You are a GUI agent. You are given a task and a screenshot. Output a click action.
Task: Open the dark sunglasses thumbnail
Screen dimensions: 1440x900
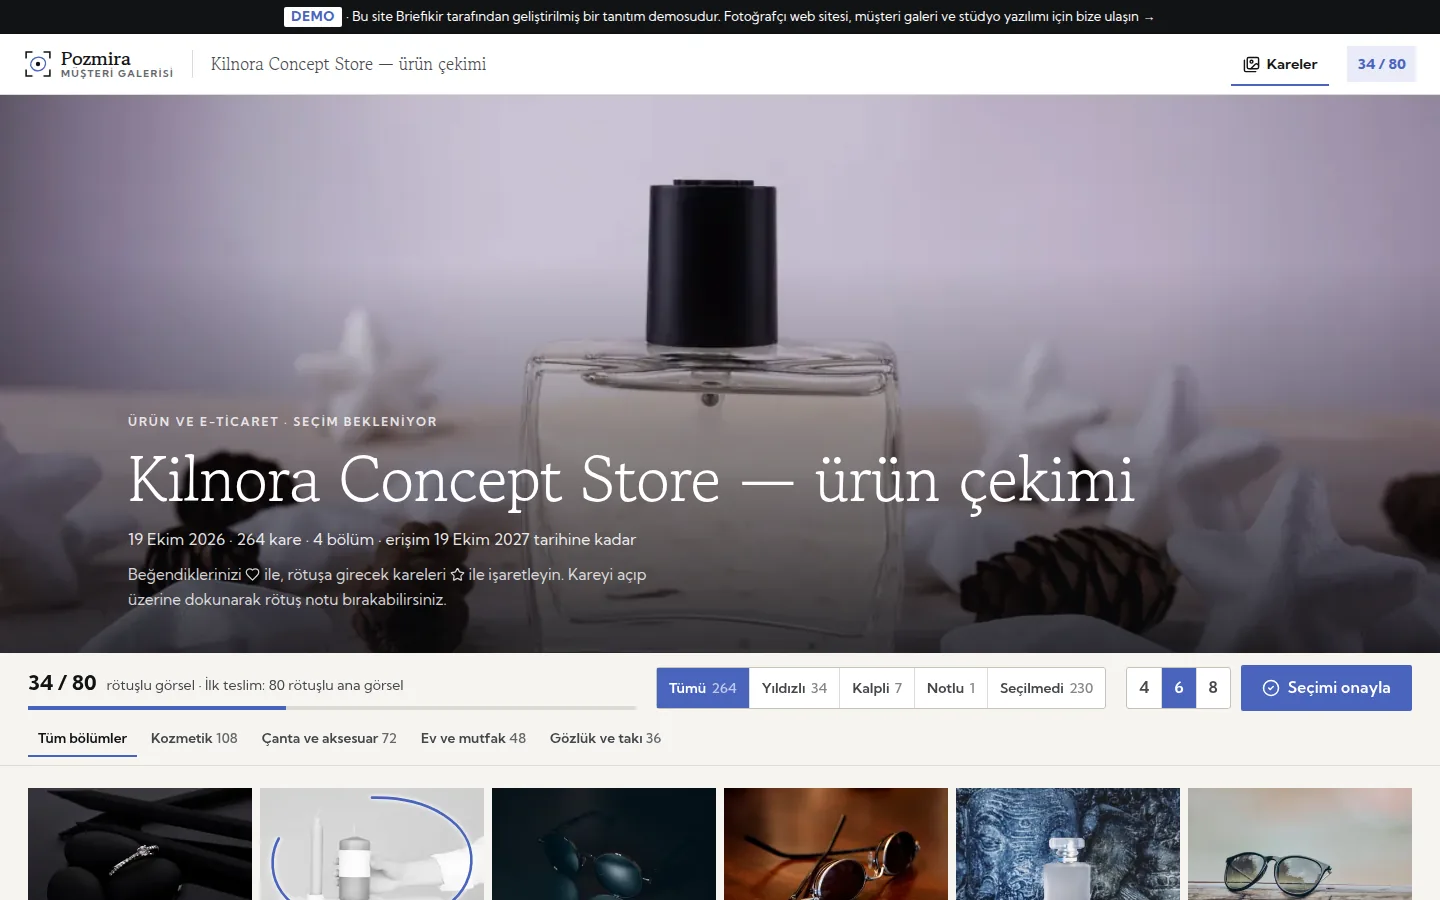[x=604, y=844]
